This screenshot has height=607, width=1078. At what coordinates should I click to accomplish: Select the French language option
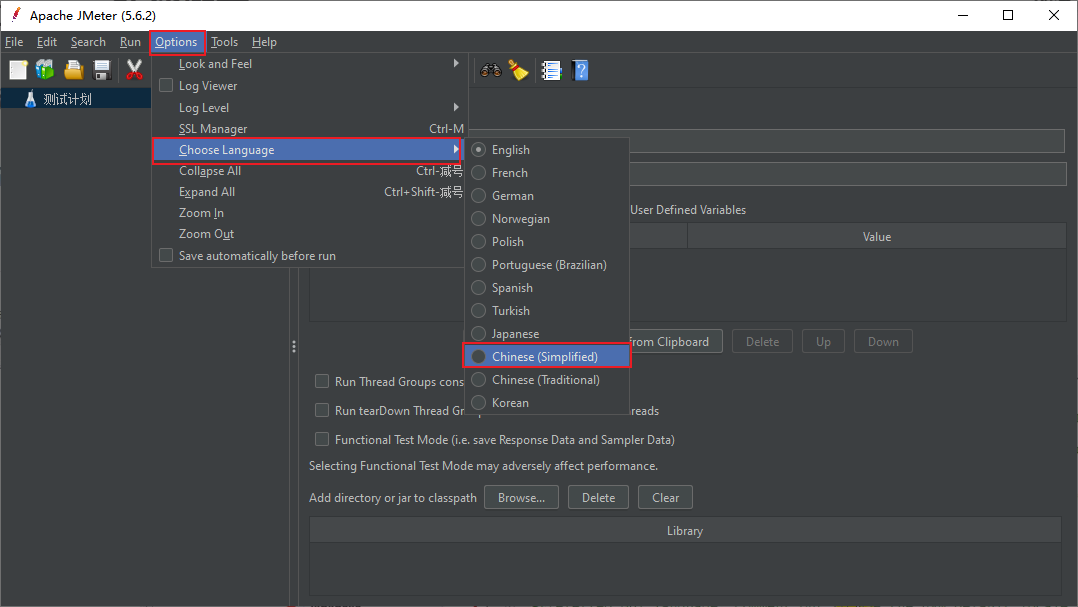tap(547, 173)
